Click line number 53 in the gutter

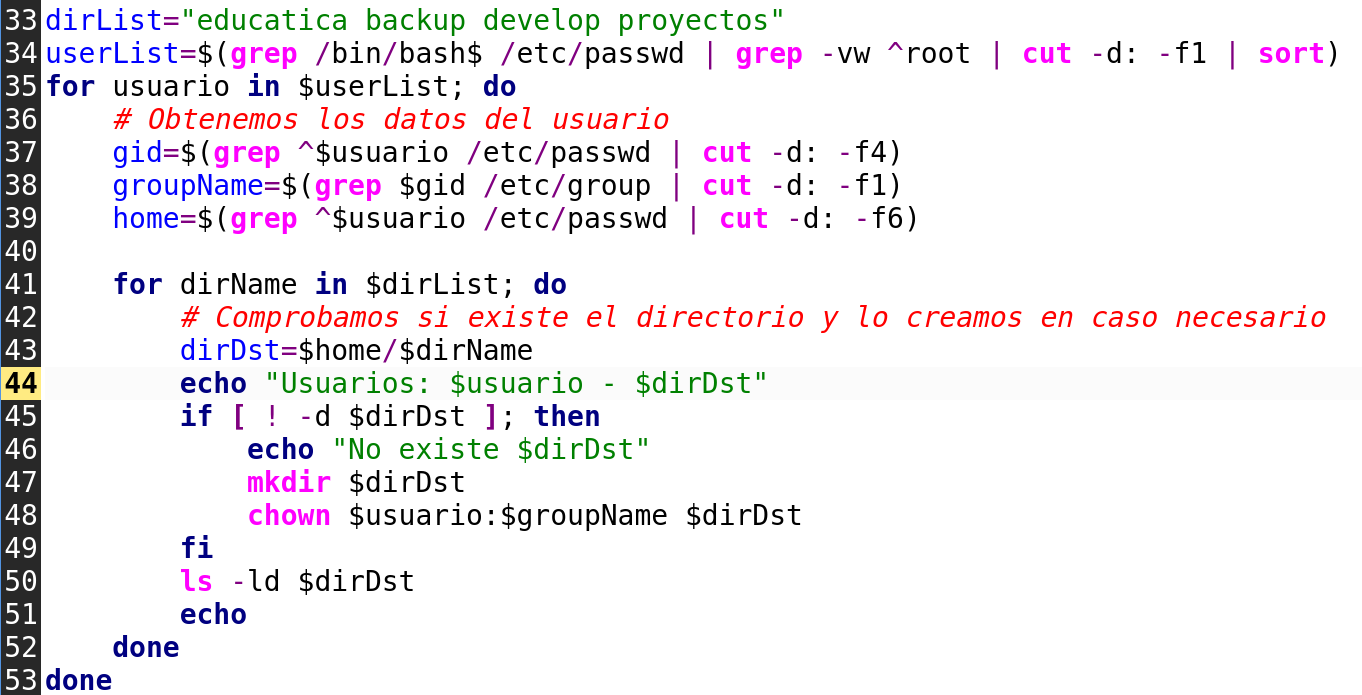click(20, 680)
